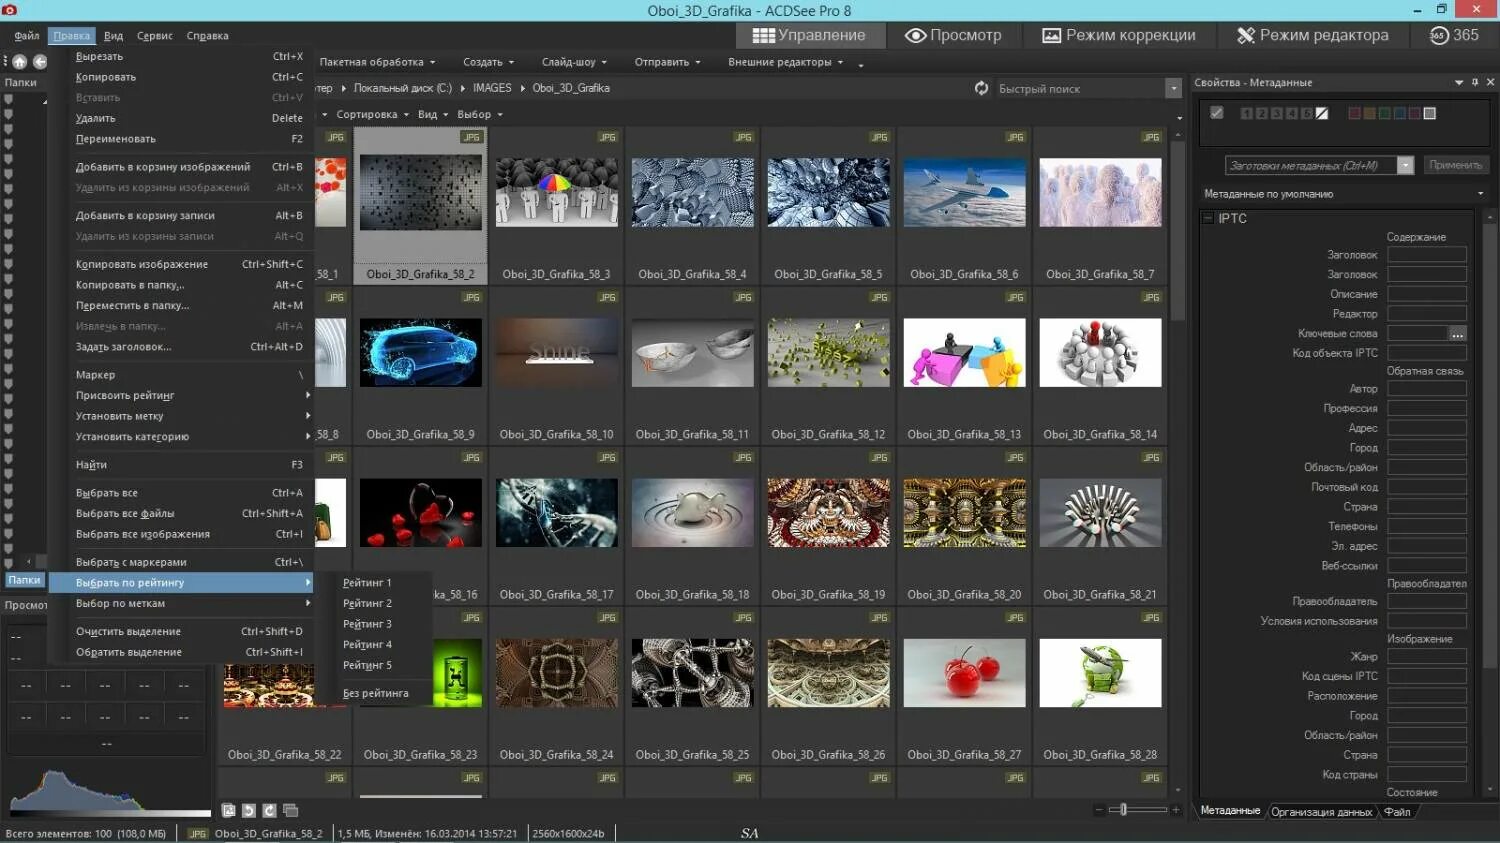This screenshot has height=843, width=1500.
Task: Click Локальный диск (C:) in breadcrumb
Action: pos(403,88)
